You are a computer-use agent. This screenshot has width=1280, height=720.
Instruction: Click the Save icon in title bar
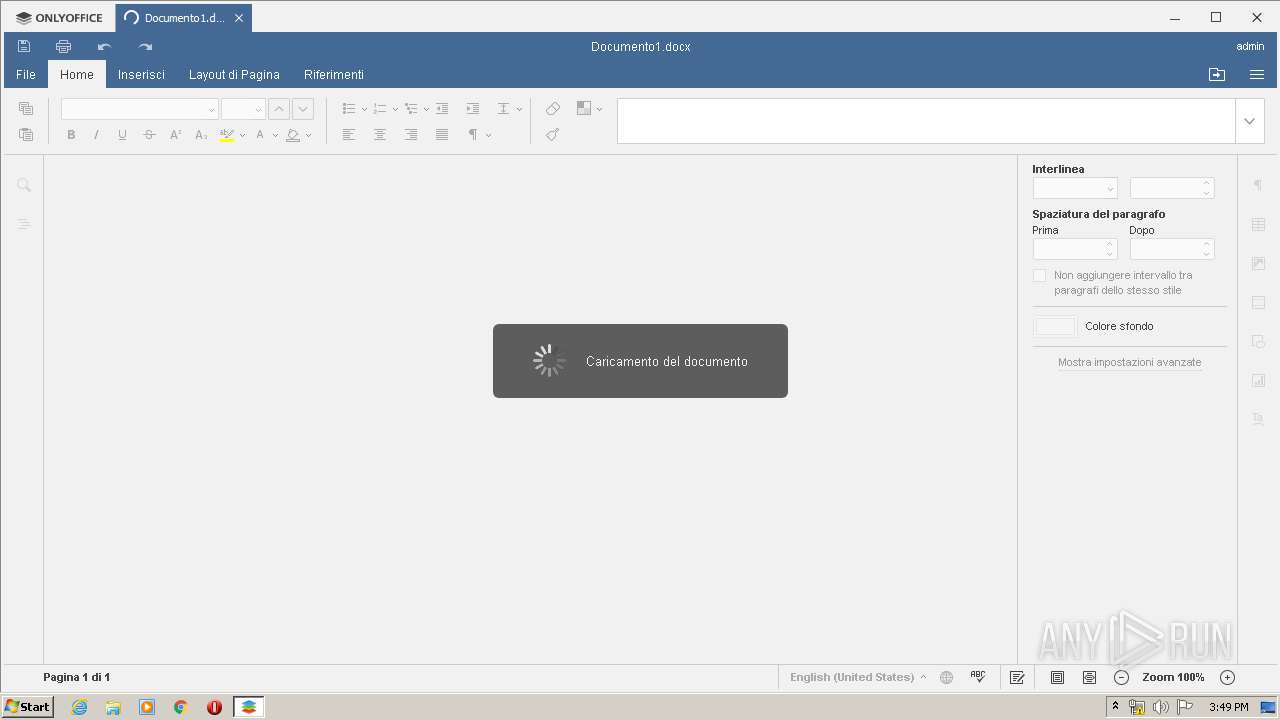[24, 46]
